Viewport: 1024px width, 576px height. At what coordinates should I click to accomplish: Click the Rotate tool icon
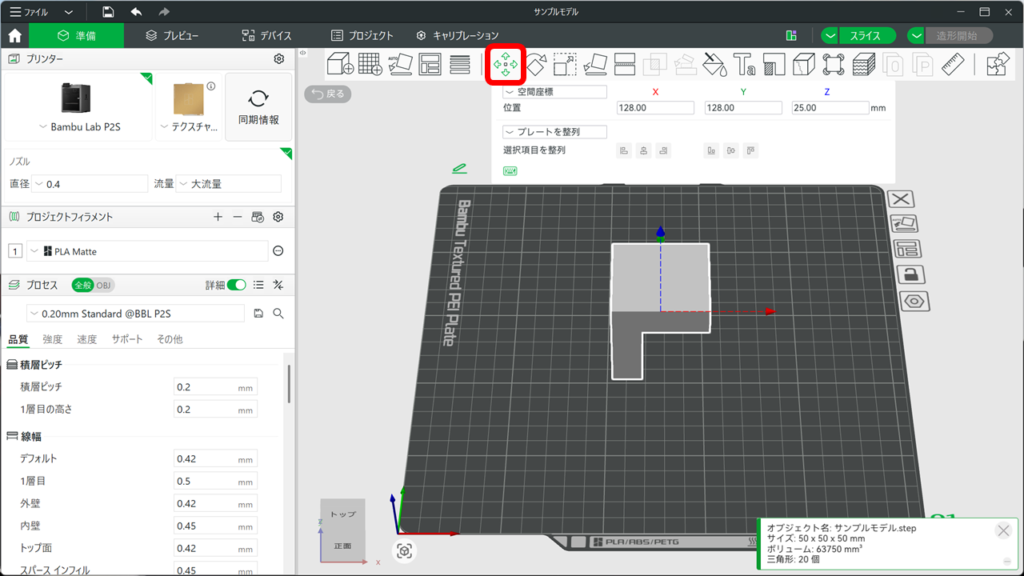[535, 65]
